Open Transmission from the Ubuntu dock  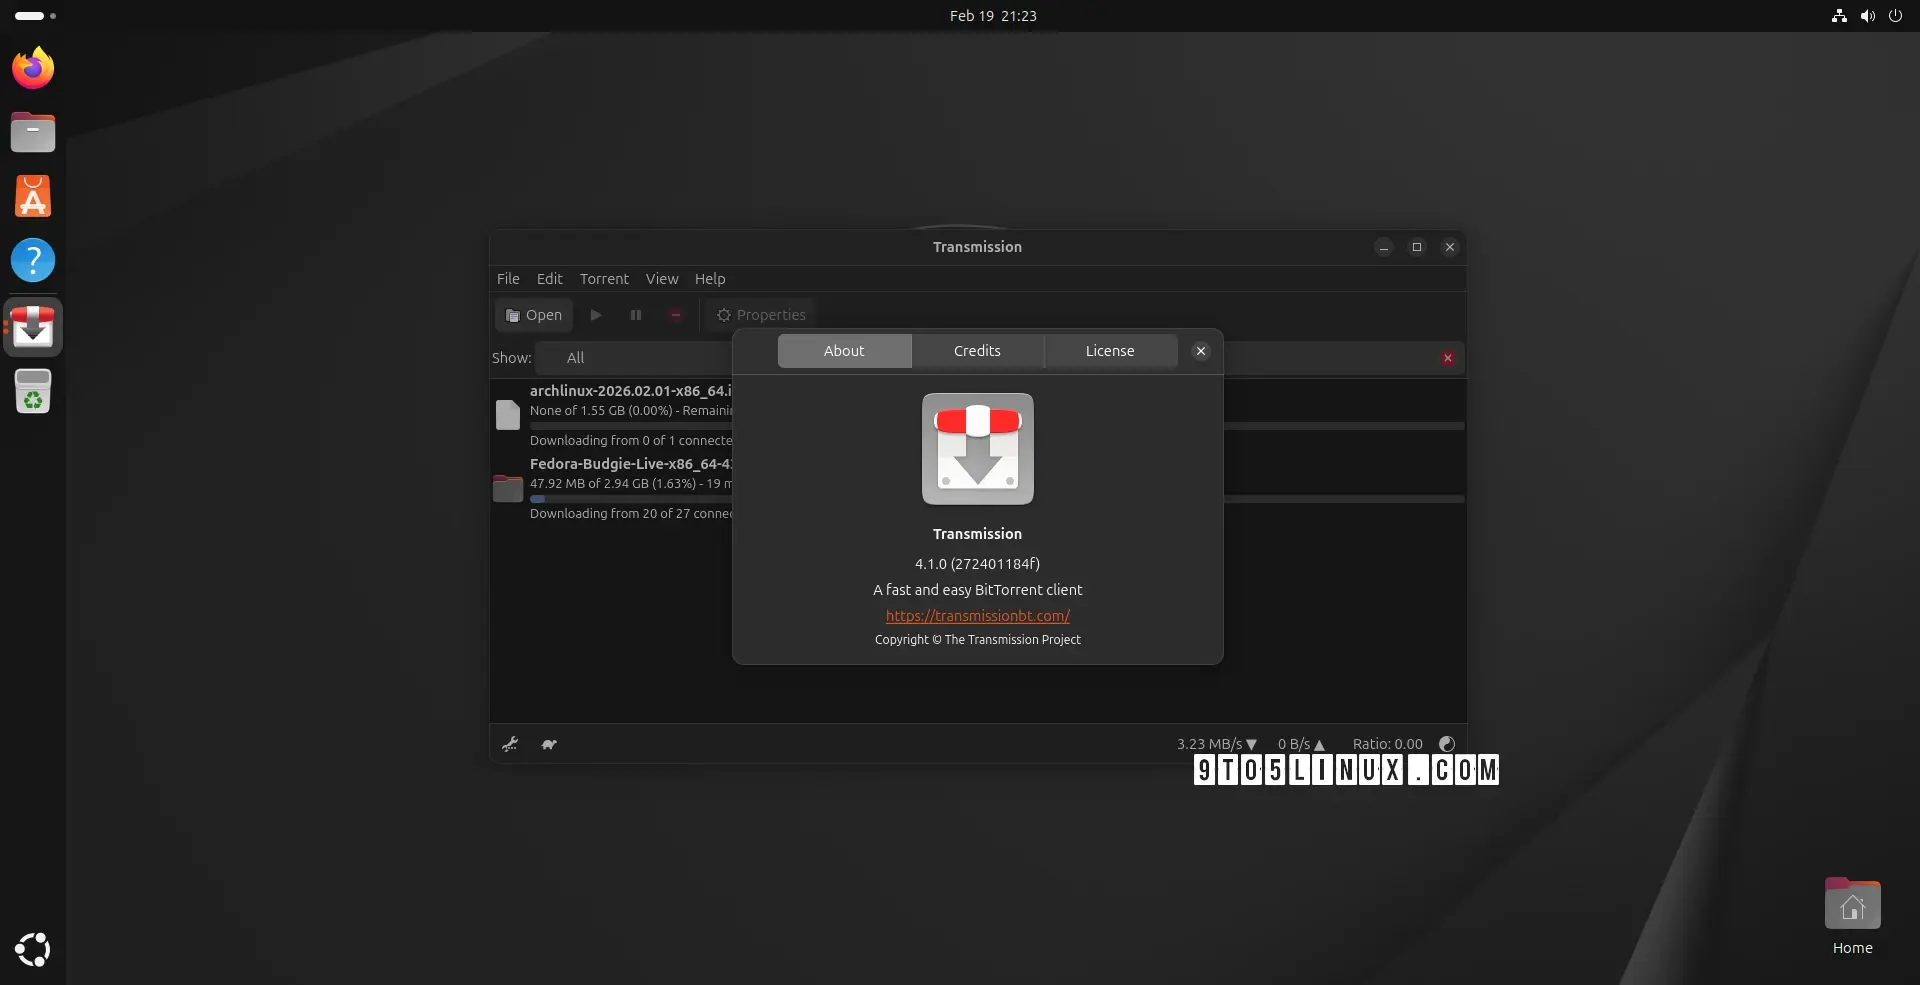[x=33, y=327]
